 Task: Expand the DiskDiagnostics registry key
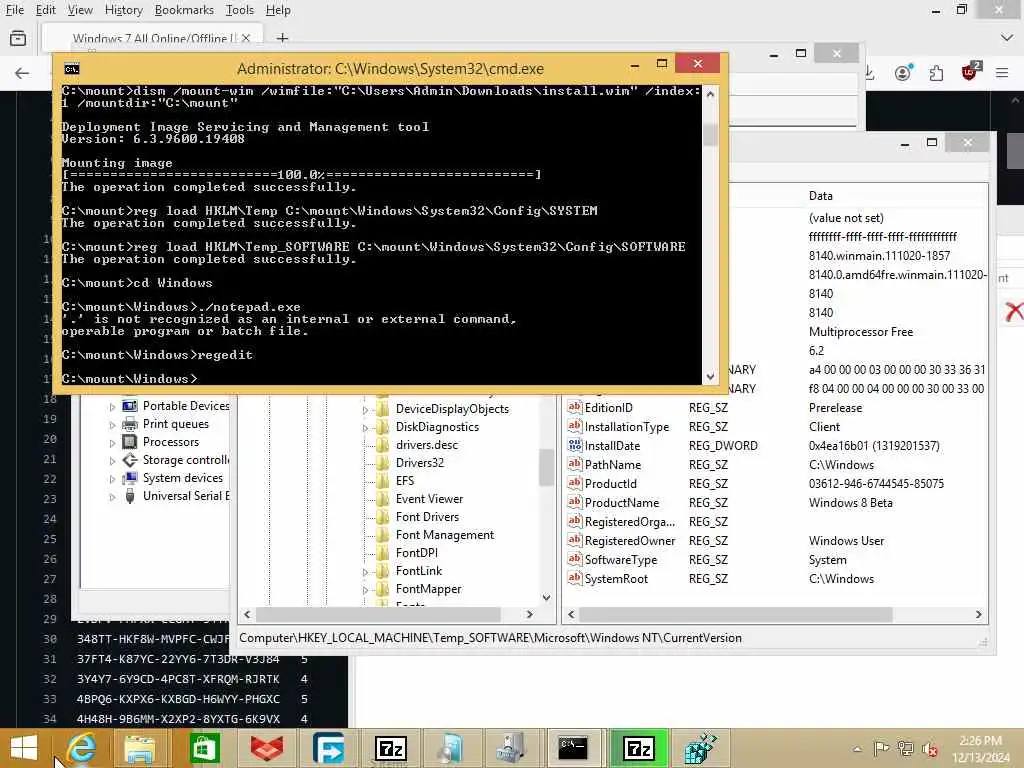click(x=365, y=428)
